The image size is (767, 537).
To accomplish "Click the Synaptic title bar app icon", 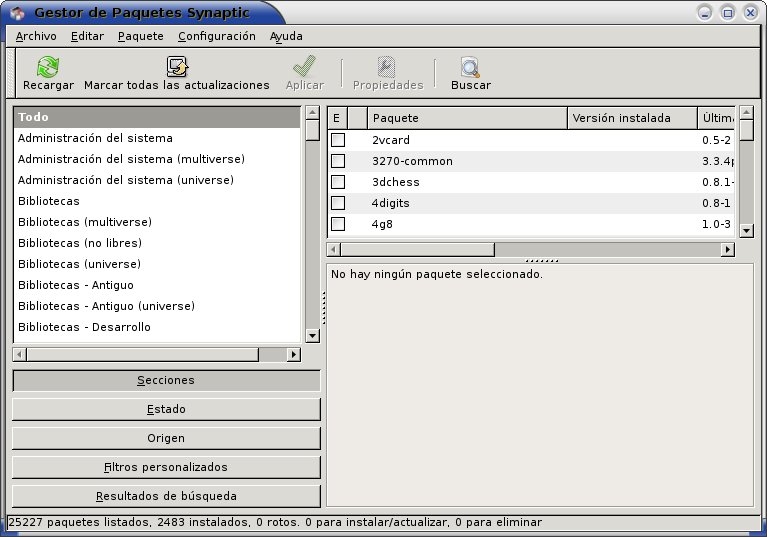I will click(x=17, y=13).
